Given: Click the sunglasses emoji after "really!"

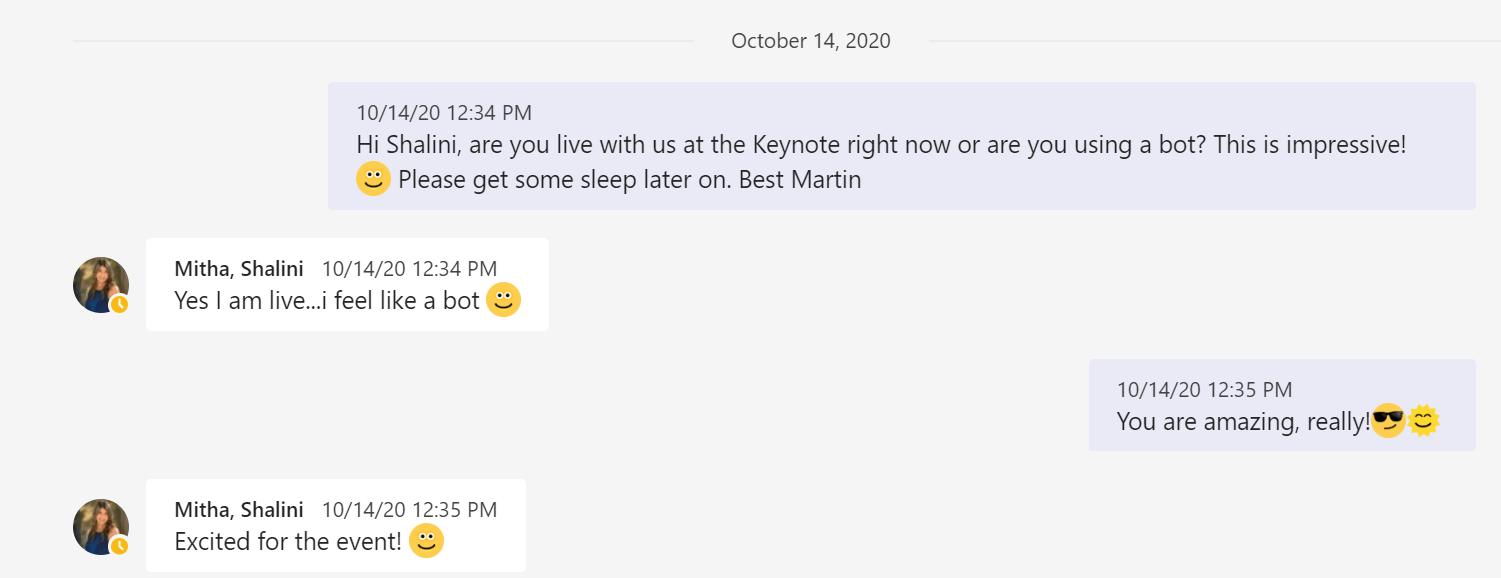Looking at the screenshot, I should (1388, 421).
